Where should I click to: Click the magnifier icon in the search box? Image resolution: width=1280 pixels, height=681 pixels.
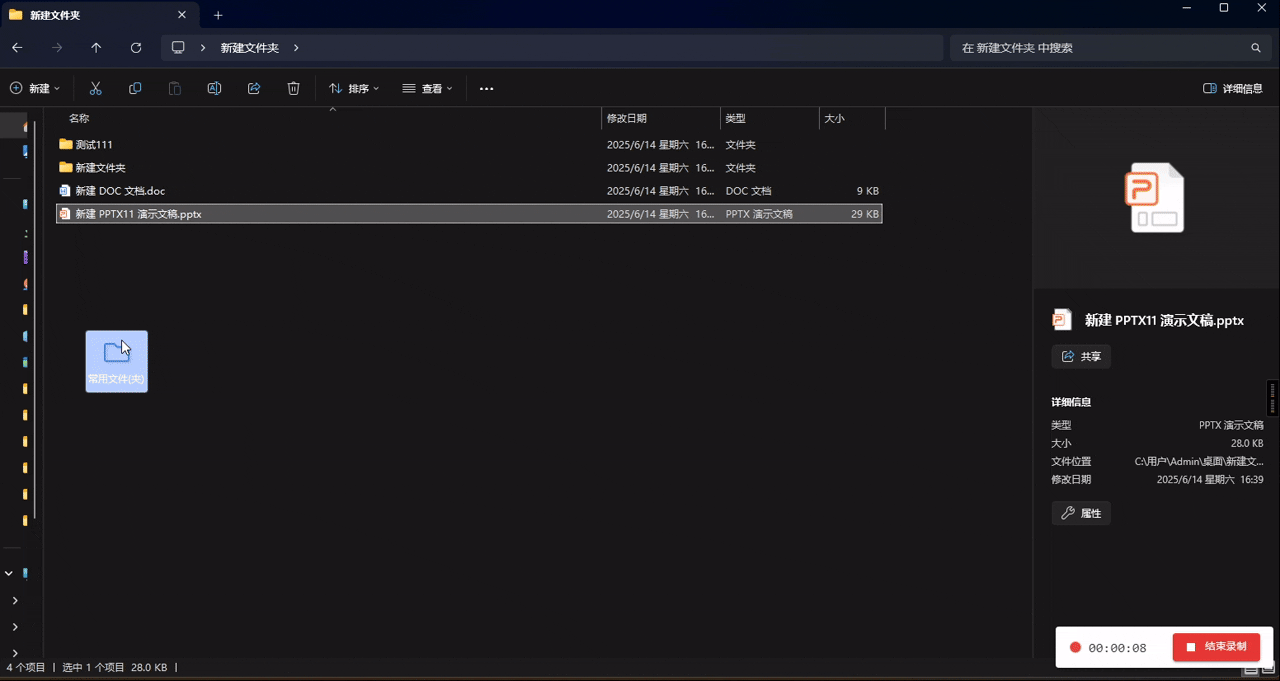pos(1256,48)
